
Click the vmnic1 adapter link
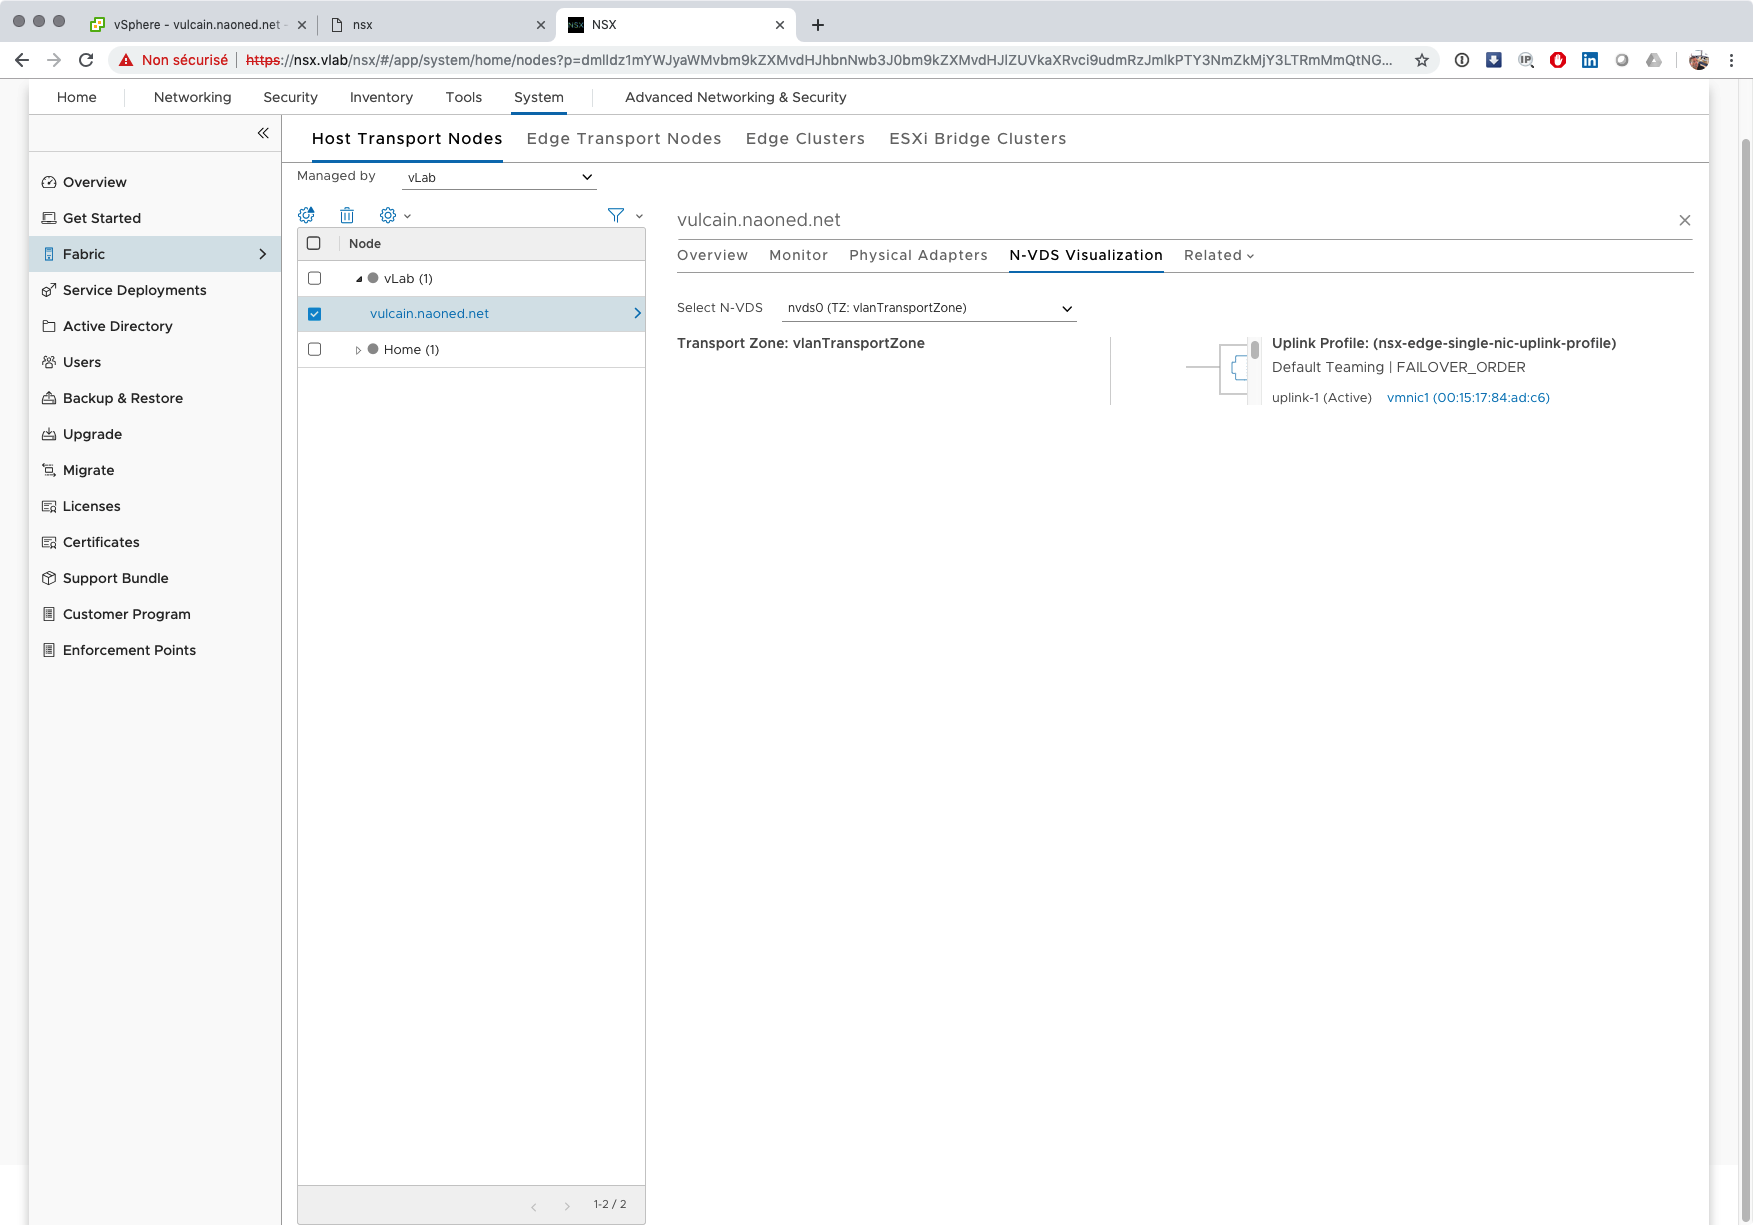(1467, 398)
